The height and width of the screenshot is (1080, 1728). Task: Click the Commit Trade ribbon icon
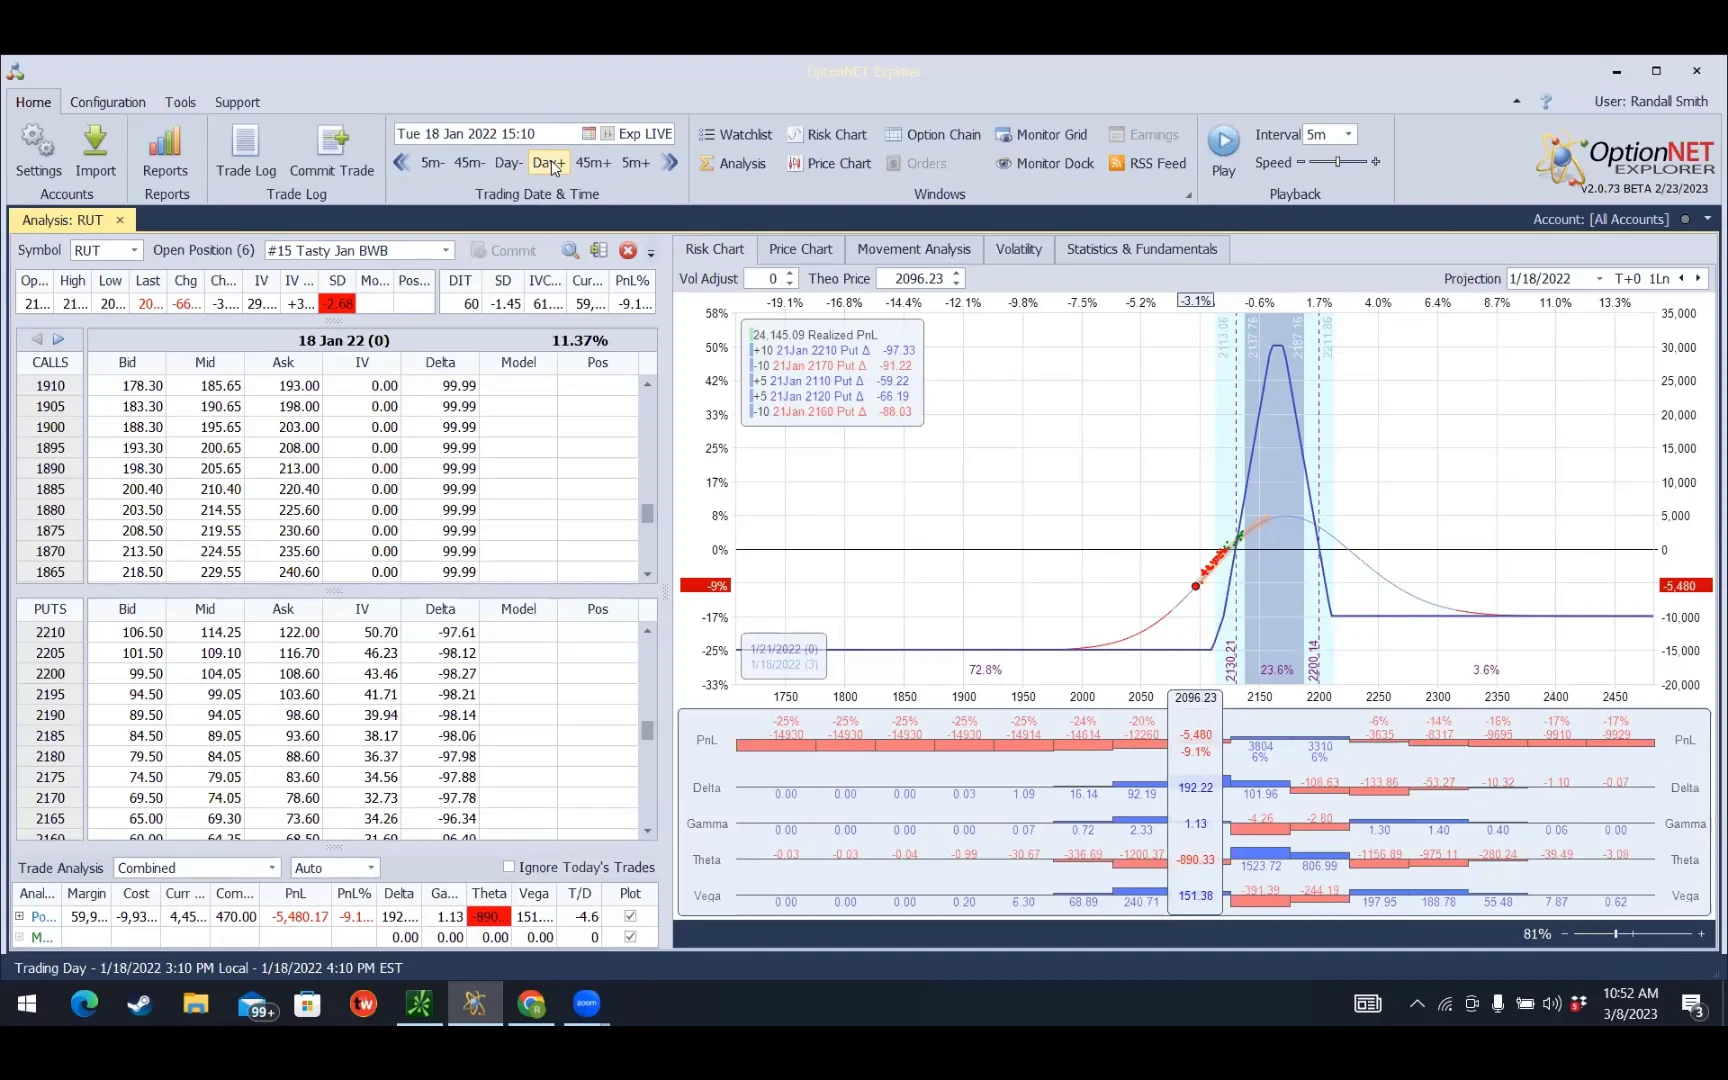coord(332,142)
